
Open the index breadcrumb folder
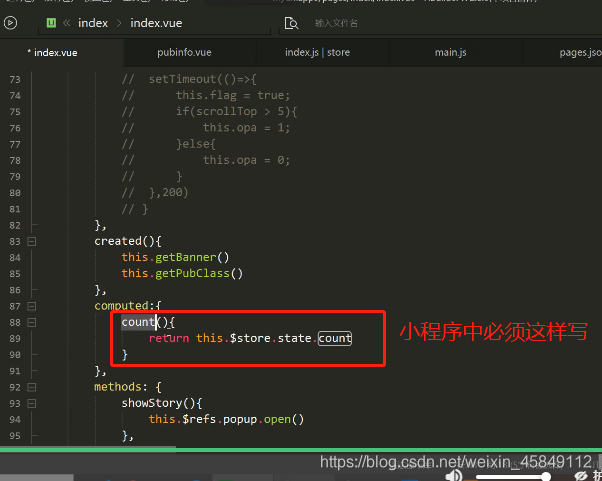point(93,23)
